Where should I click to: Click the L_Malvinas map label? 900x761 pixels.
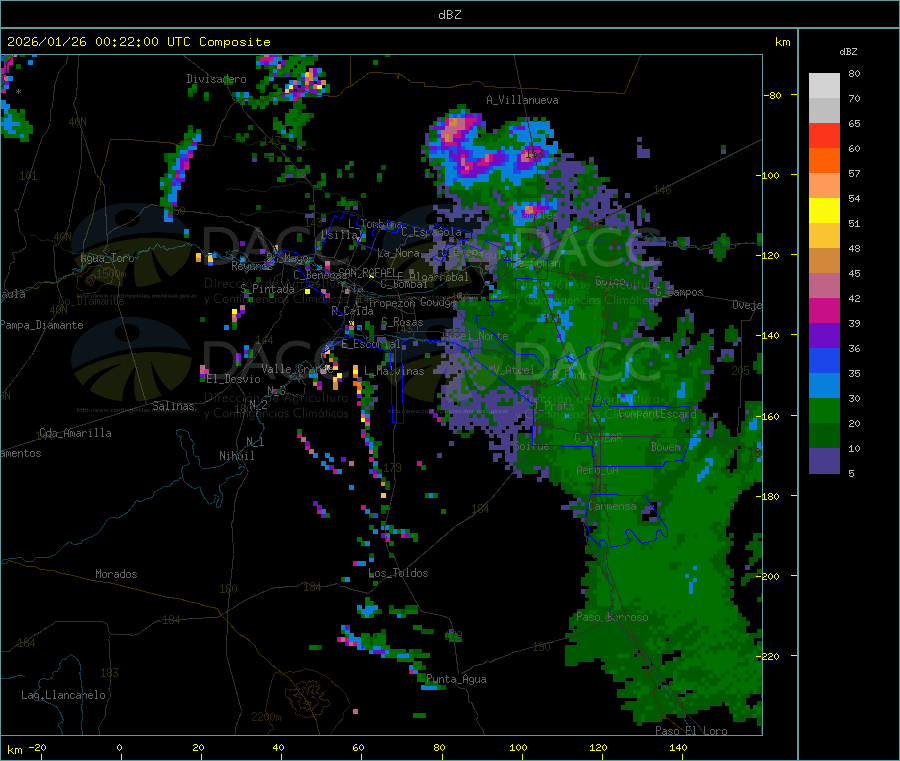coord(394,372)
